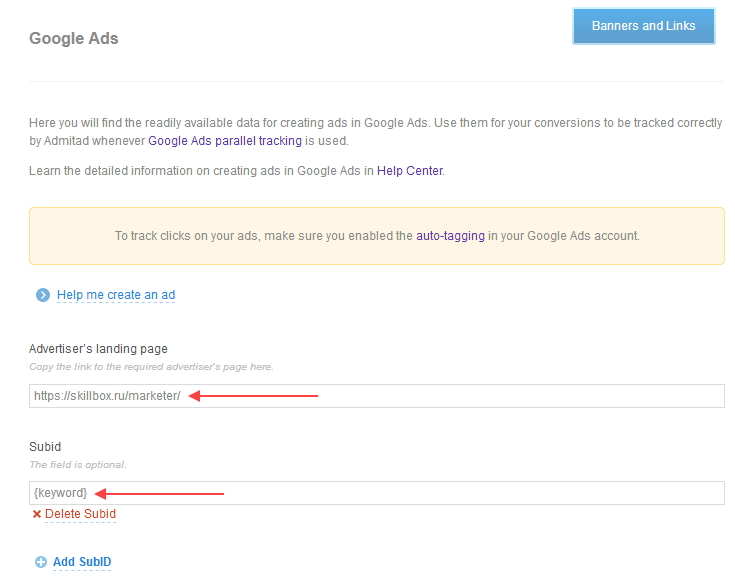This screenshot has width=735, height=583.
Task: Click the Subid field label
Action: click(45, 447)
